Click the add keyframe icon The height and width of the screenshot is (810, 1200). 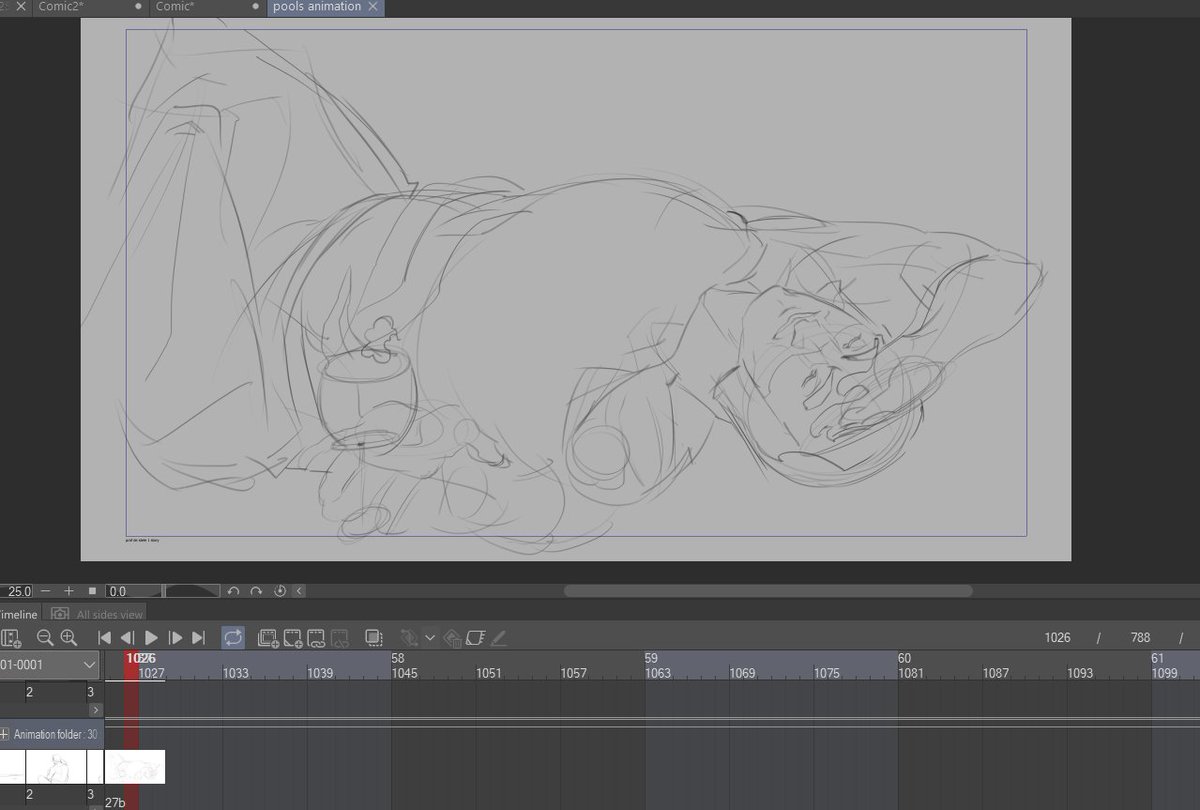[x=408, y=637]
